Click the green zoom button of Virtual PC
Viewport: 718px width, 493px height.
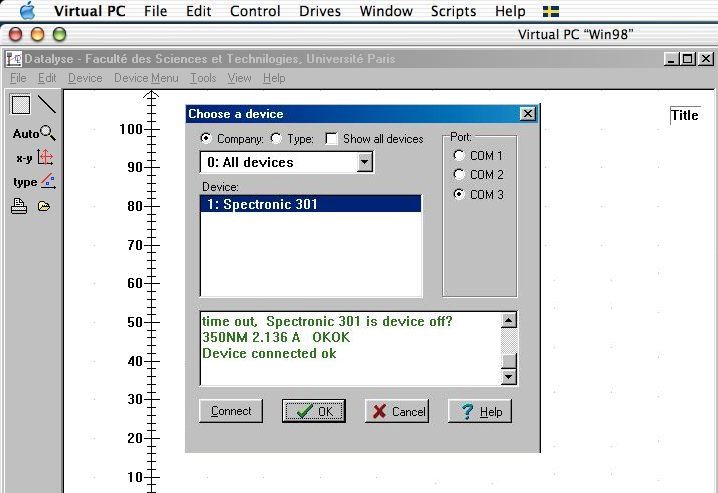(60, 34)
